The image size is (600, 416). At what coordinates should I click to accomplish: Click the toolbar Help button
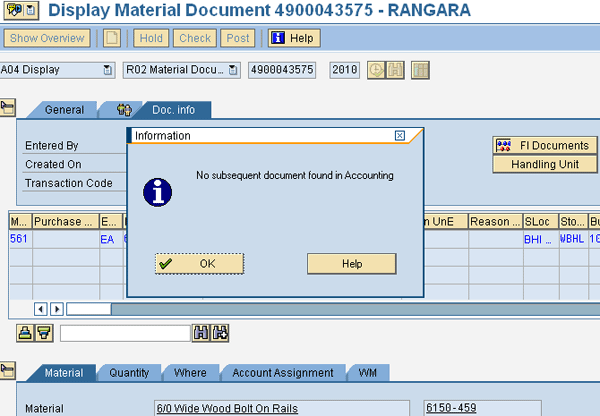coord(293,38)
